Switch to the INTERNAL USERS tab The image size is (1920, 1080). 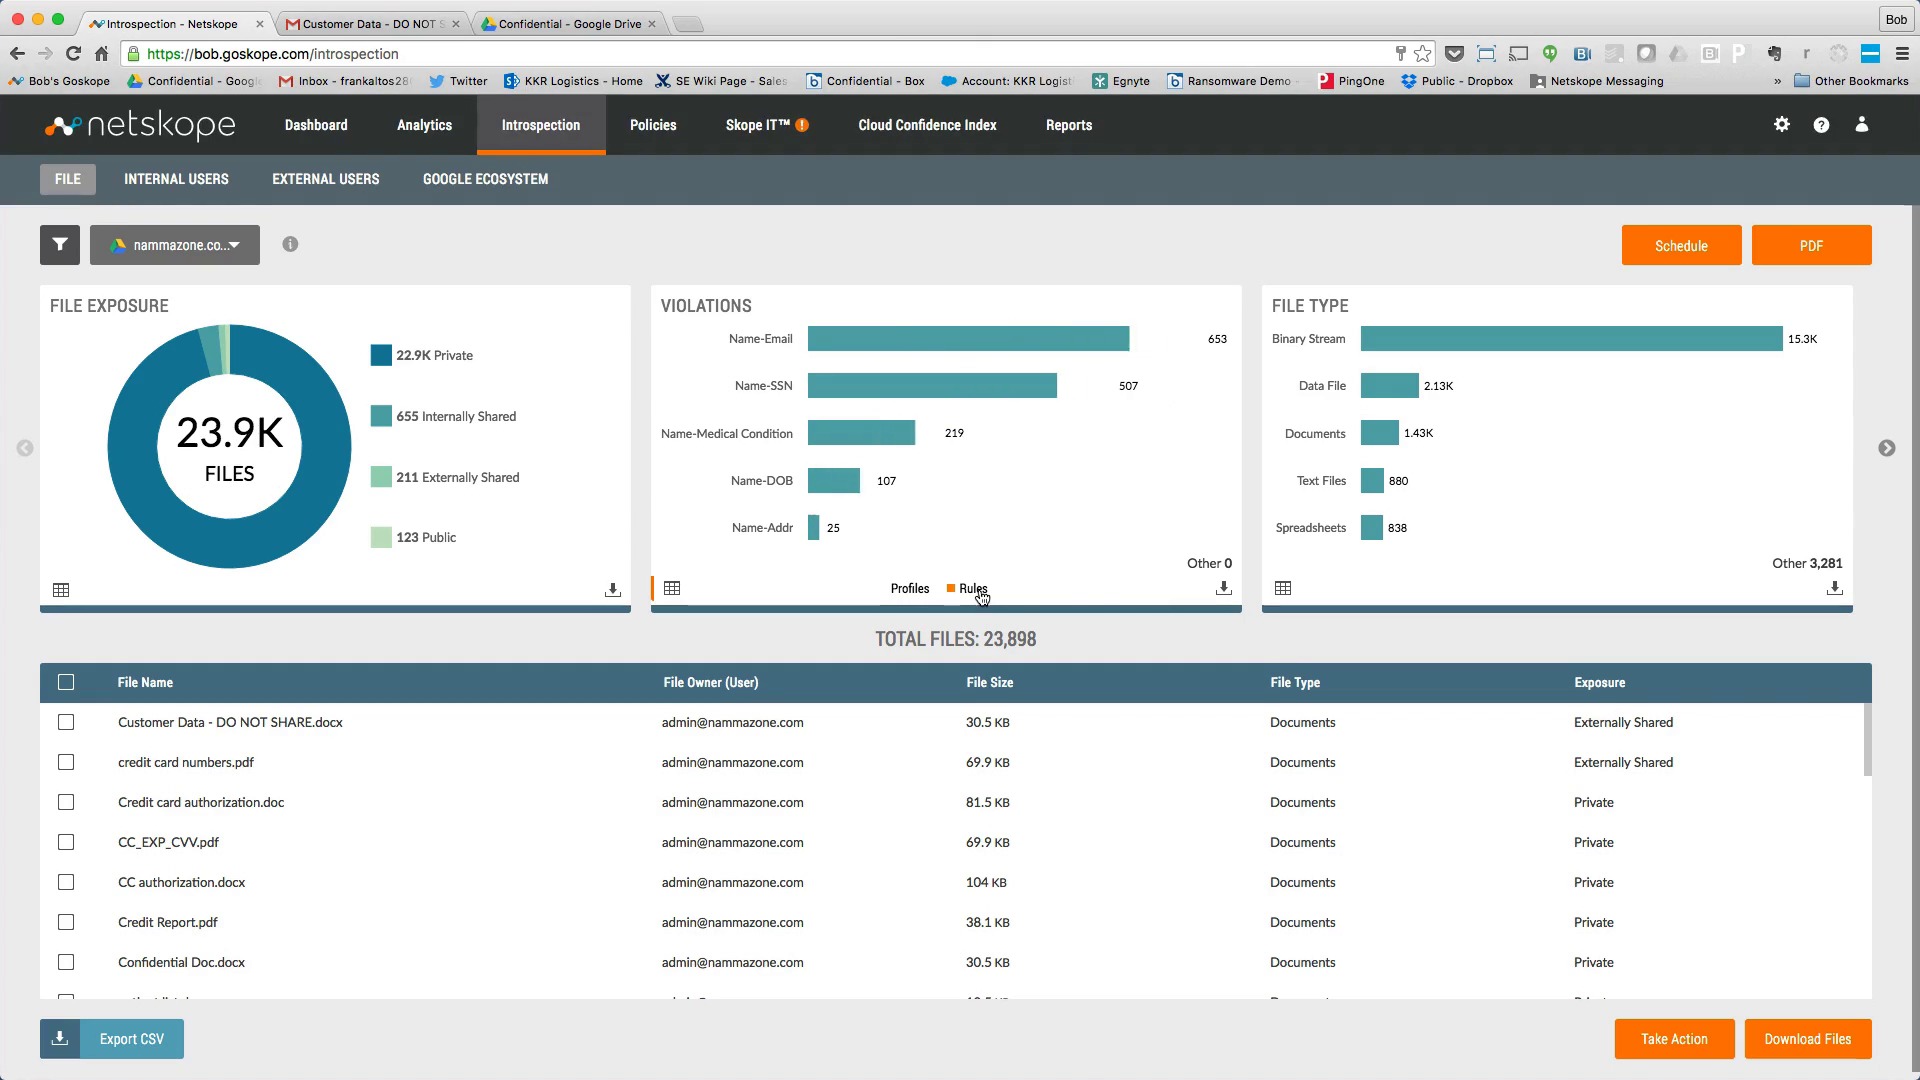(176, 179)
